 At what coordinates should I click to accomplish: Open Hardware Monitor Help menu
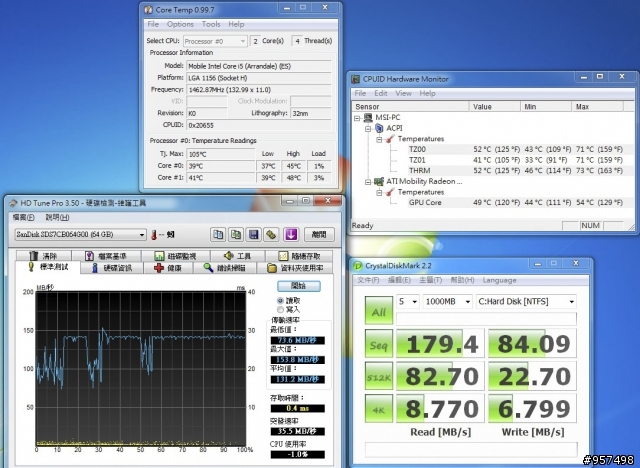(x=427, y=93)
